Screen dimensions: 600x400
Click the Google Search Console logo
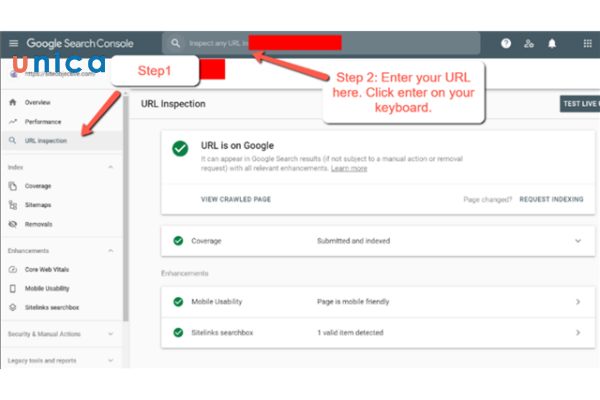pos(80,43)
